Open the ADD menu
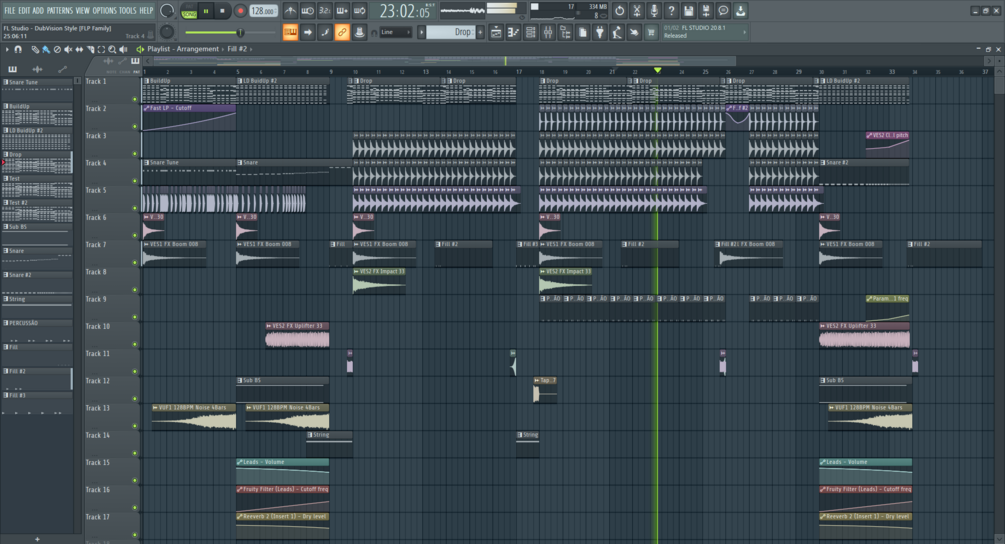This screenshot has height=544, width=1005. [x=38, y=10]
